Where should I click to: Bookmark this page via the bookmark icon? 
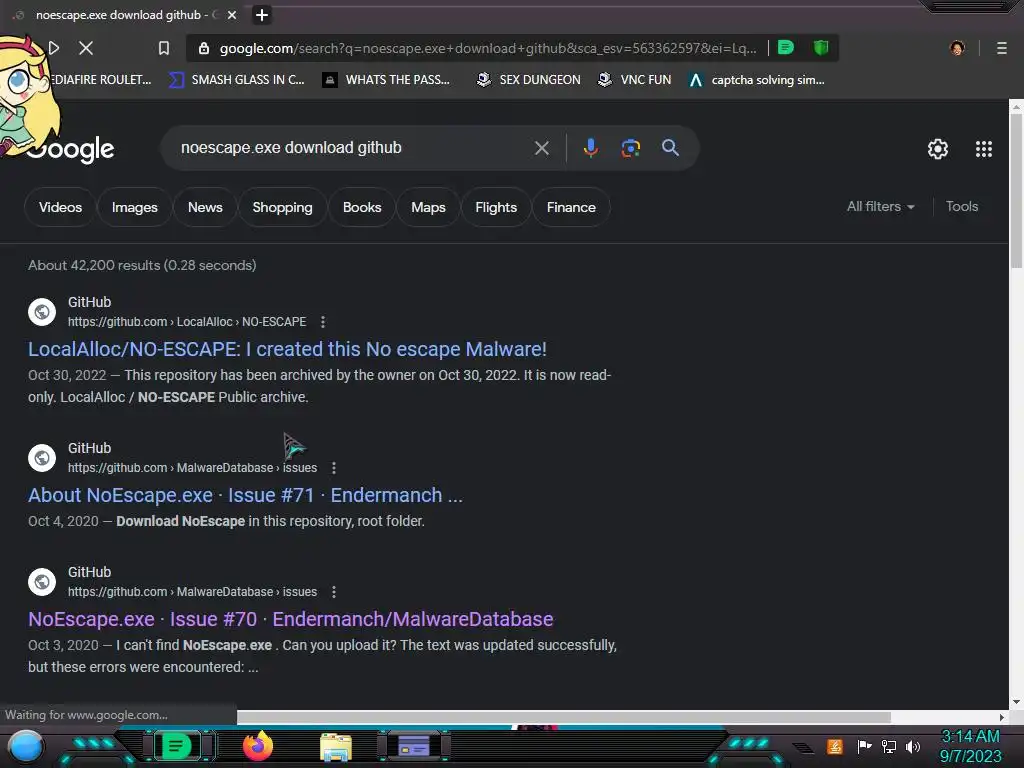coord(164,48)
